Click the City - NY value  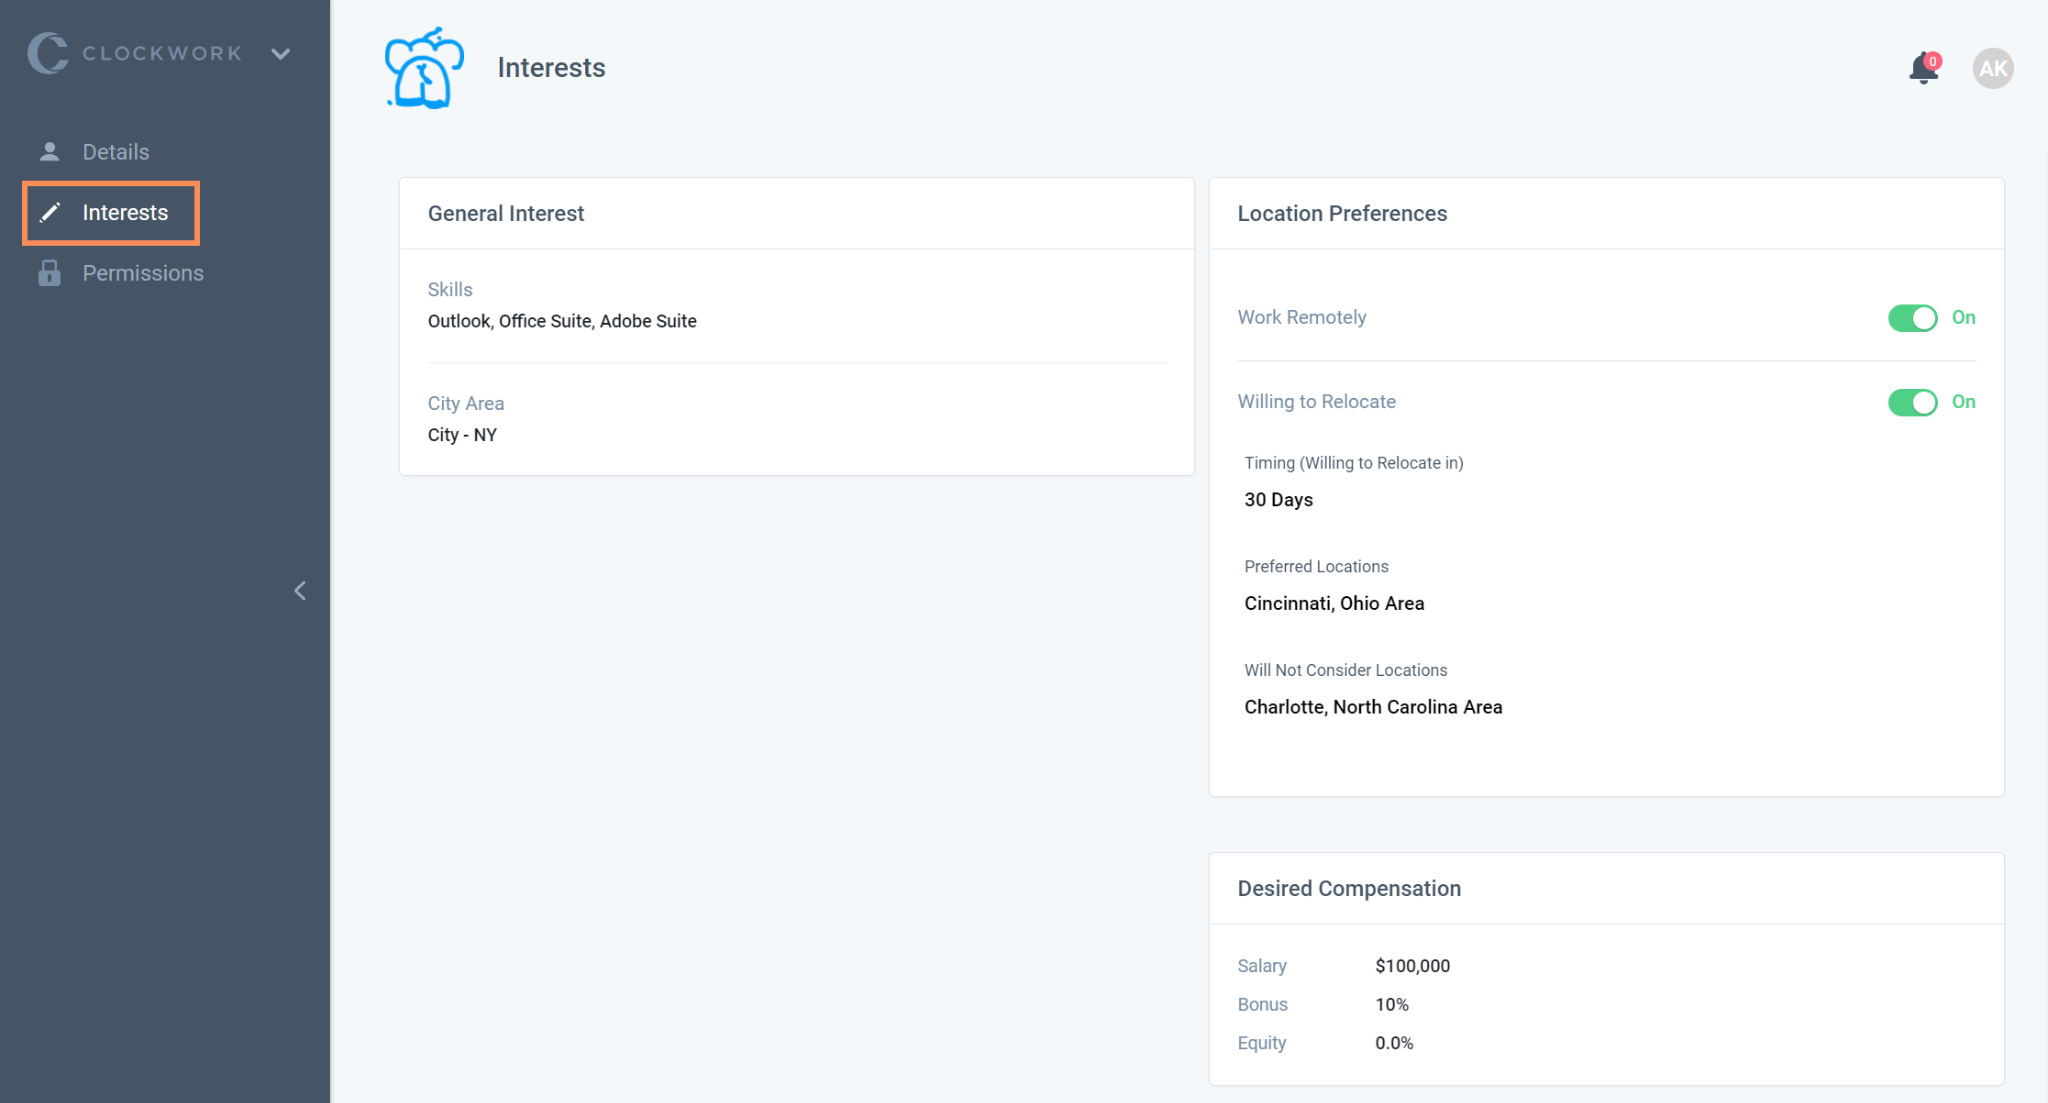[x=462, y=435]
